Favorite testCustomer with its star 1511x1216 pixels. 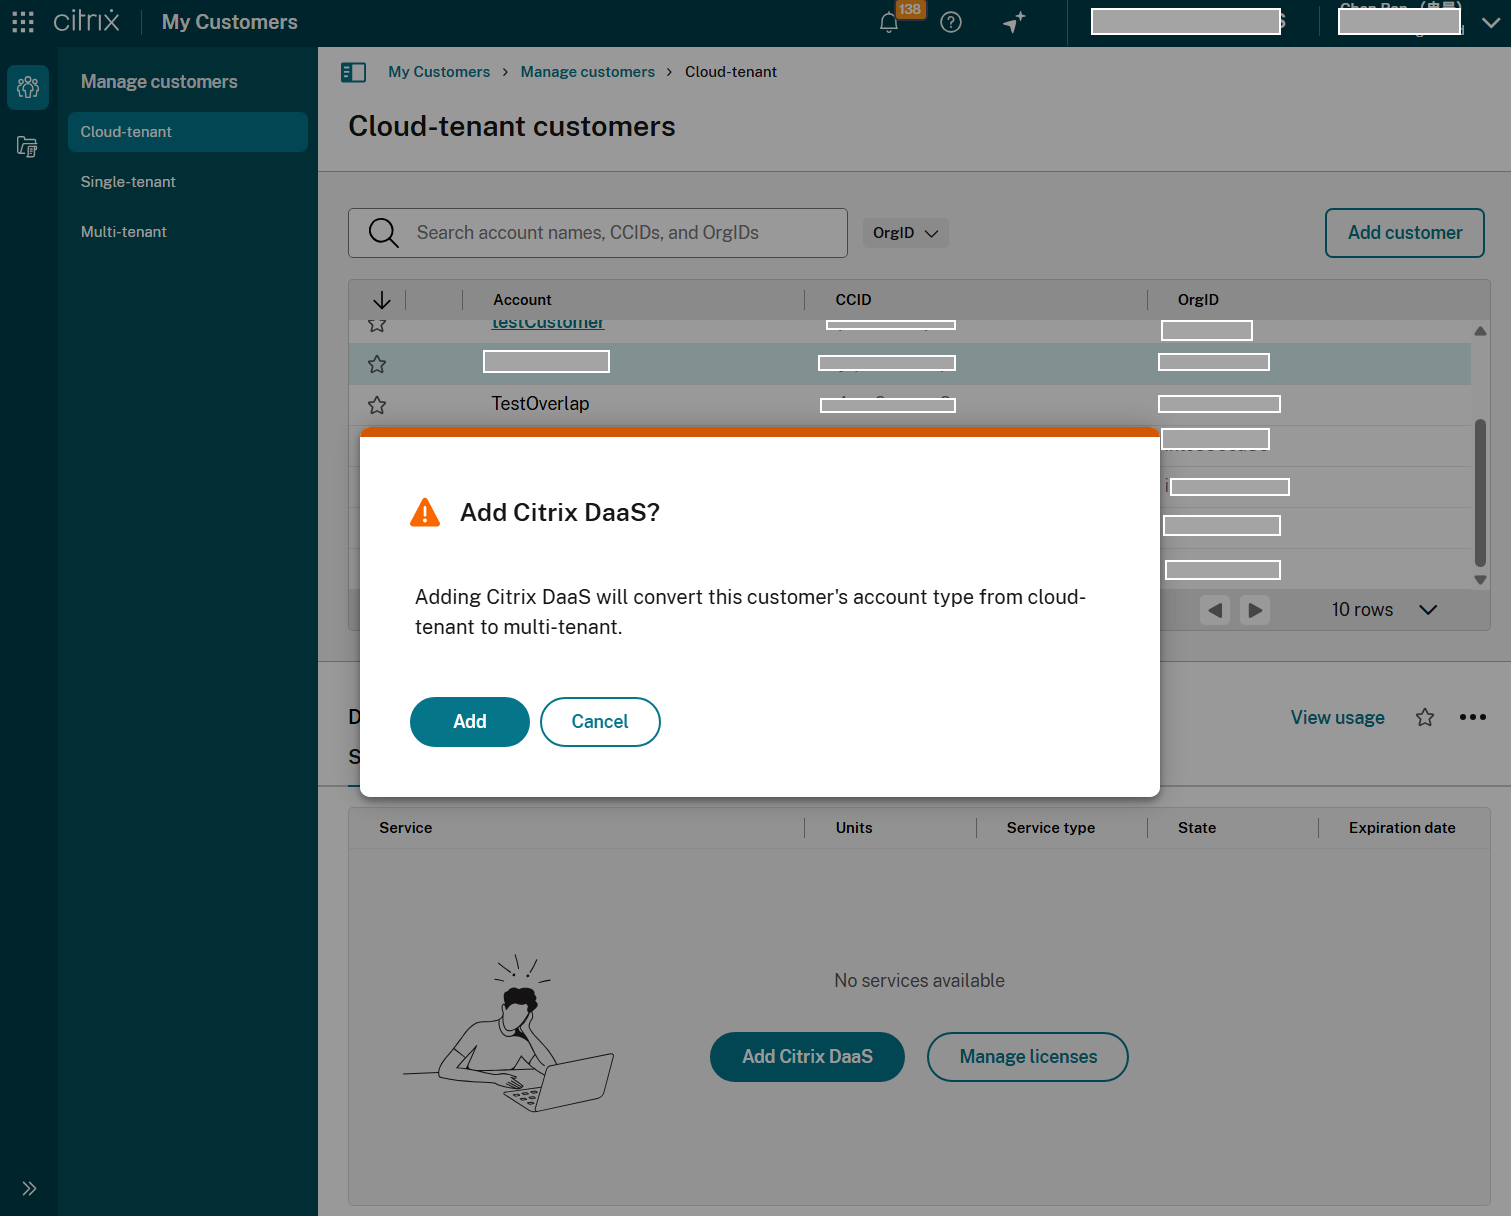coord(377,324)
